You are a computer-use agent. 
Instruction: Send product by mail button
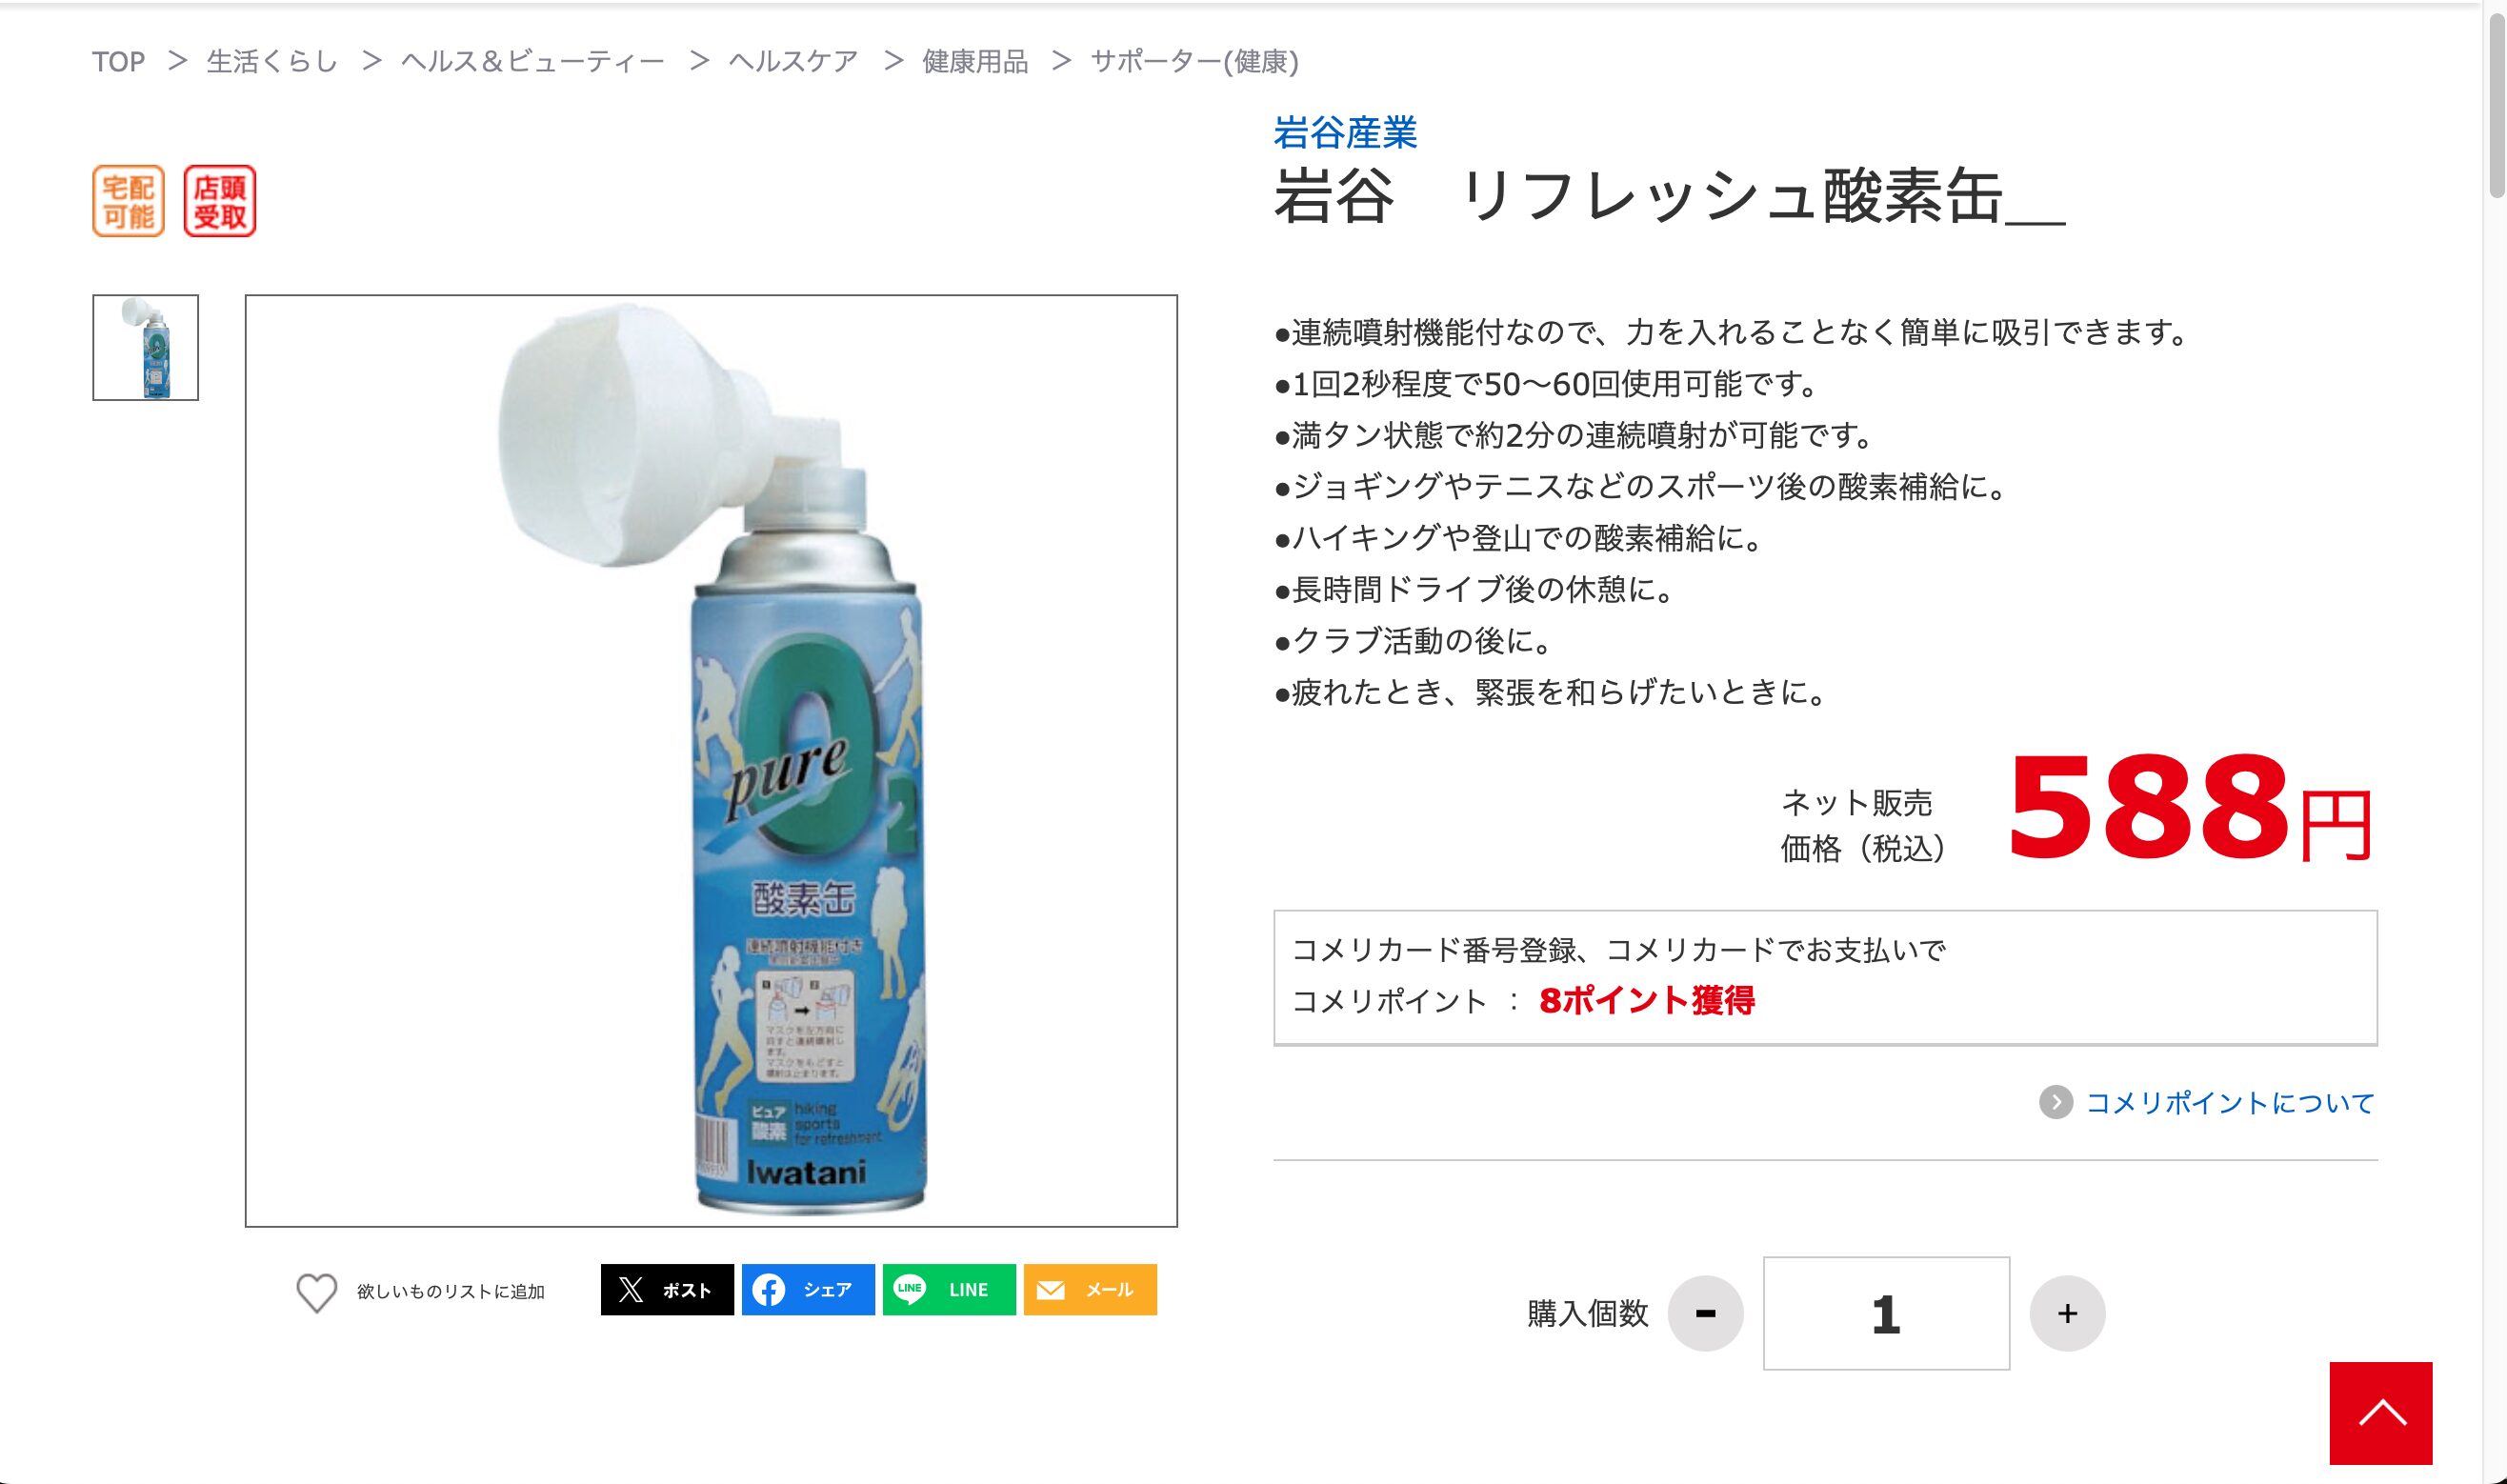point(1090,1290)
